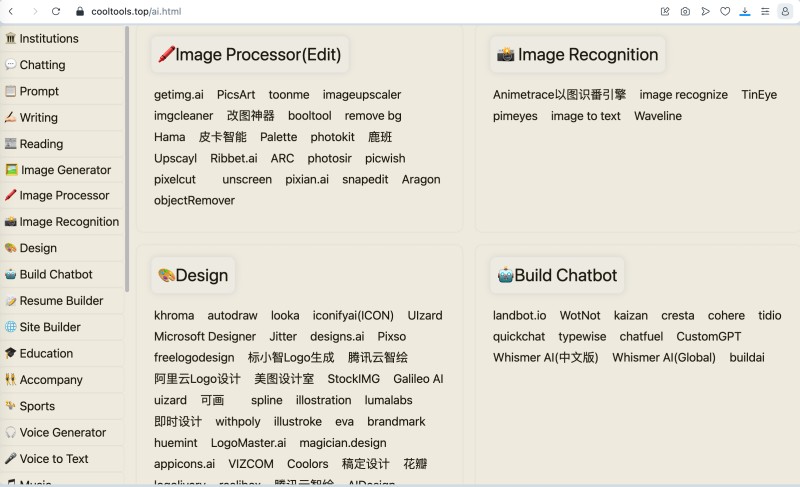Go to Sports in the sidebar
The image size is (800, 487).
pyautogui.click(x=62, y=406)
